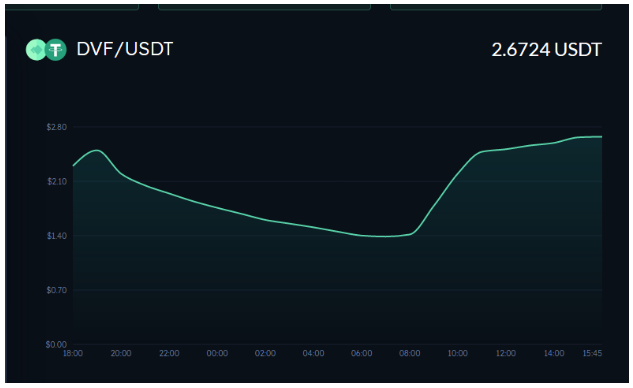Click the 14:00 time axis label

pos(554,353)
